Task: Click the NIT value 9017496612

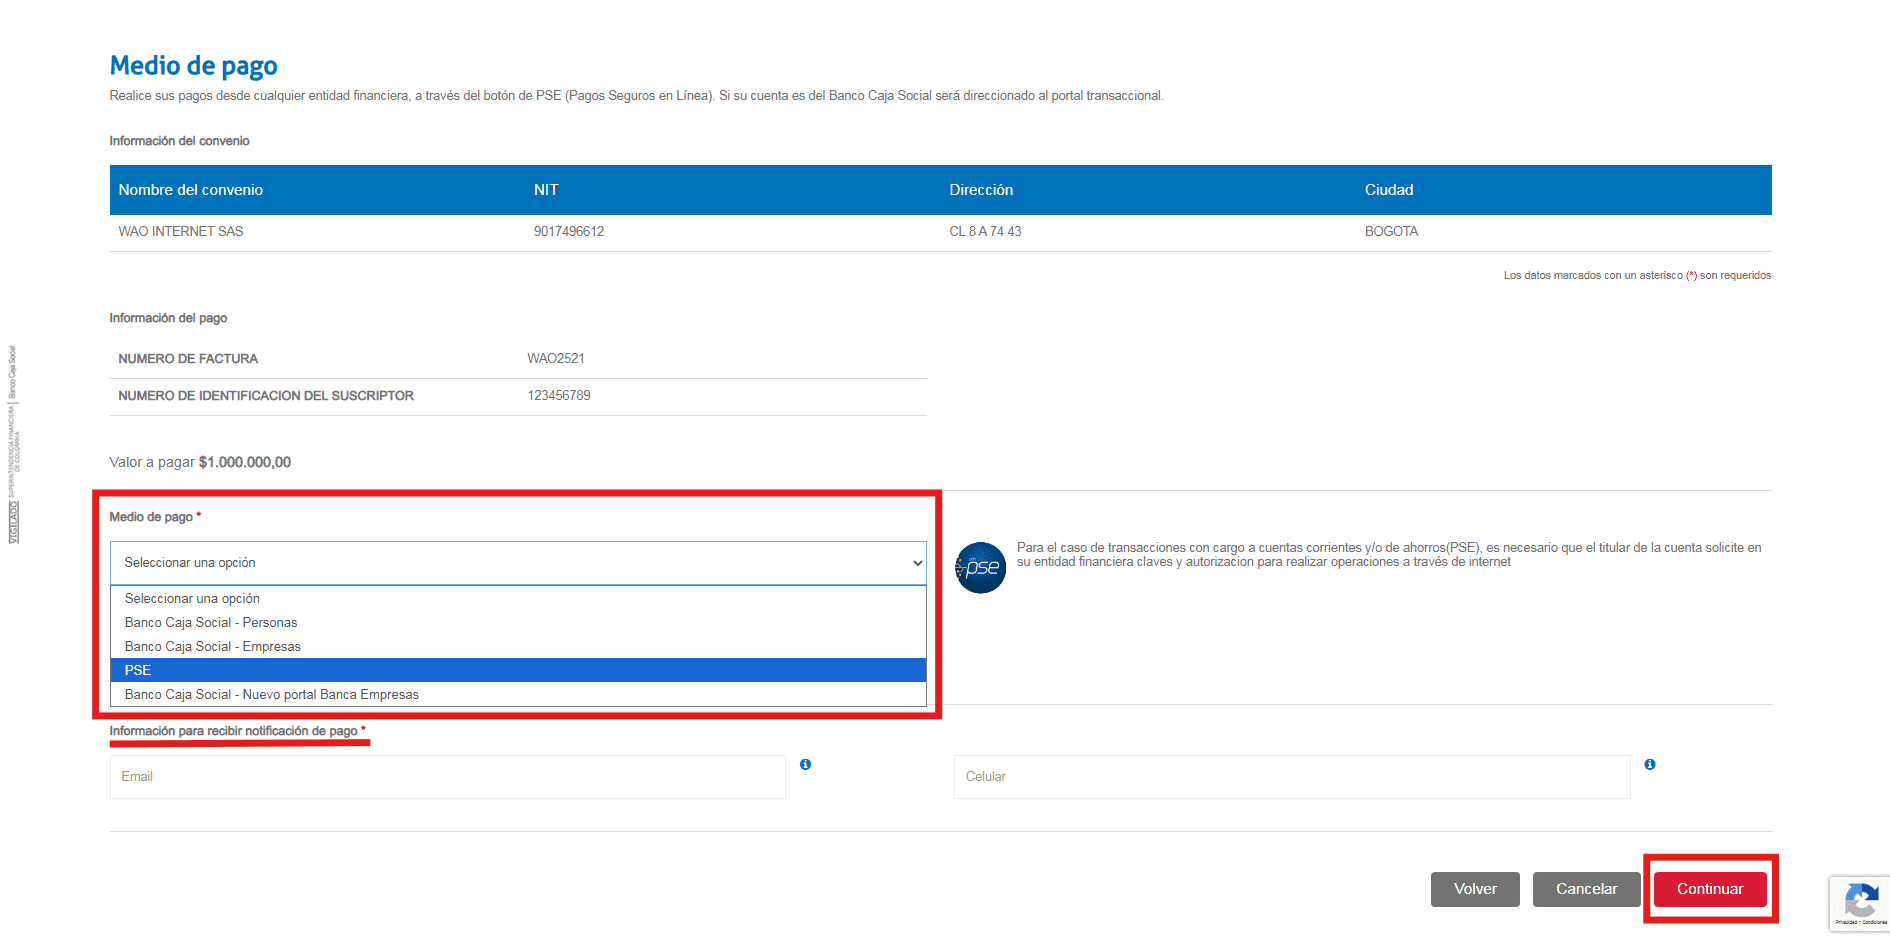Action: [x=569, y=231]
